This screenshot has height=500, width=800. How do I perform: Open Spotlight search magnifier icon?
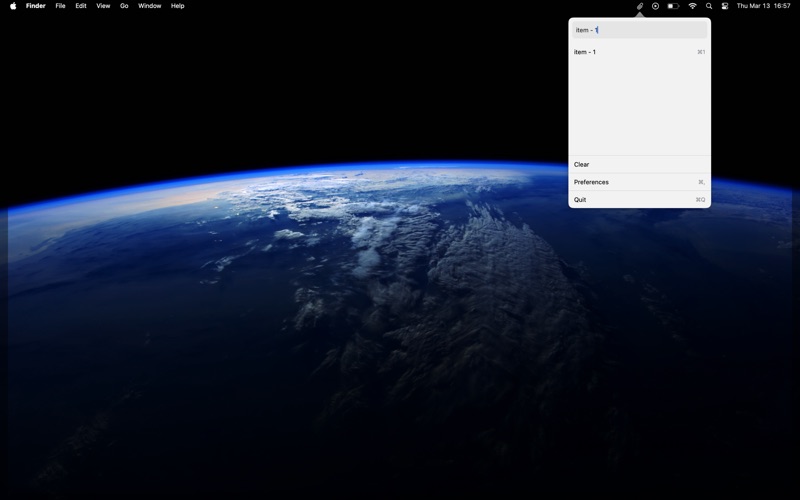pyautogui.click(x=709, y=6)
